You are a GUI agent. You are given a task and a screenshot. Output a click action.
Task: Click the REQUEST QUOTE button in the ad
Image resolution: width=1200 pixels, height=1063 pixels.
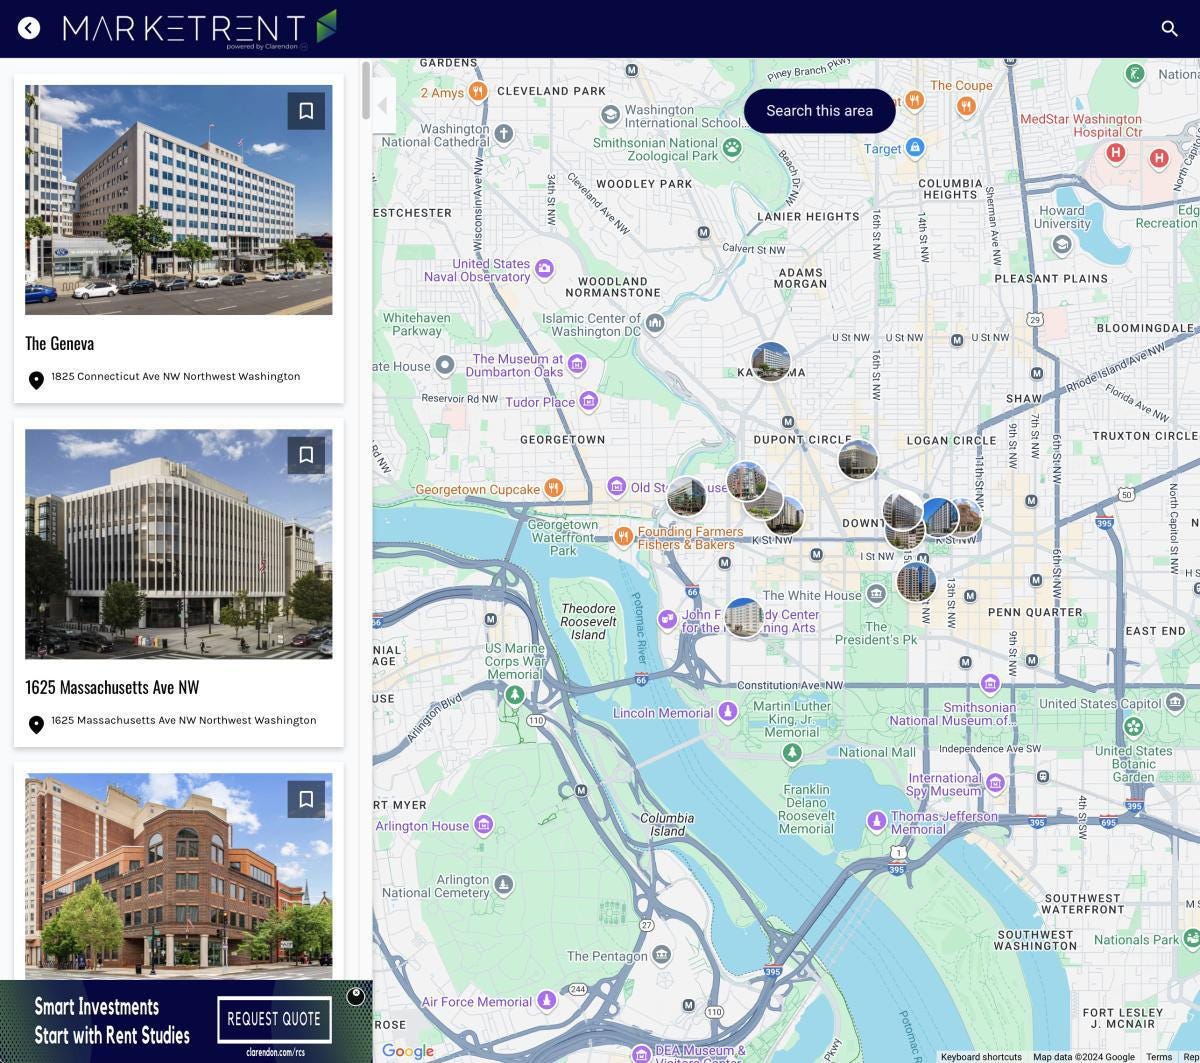273,1019
